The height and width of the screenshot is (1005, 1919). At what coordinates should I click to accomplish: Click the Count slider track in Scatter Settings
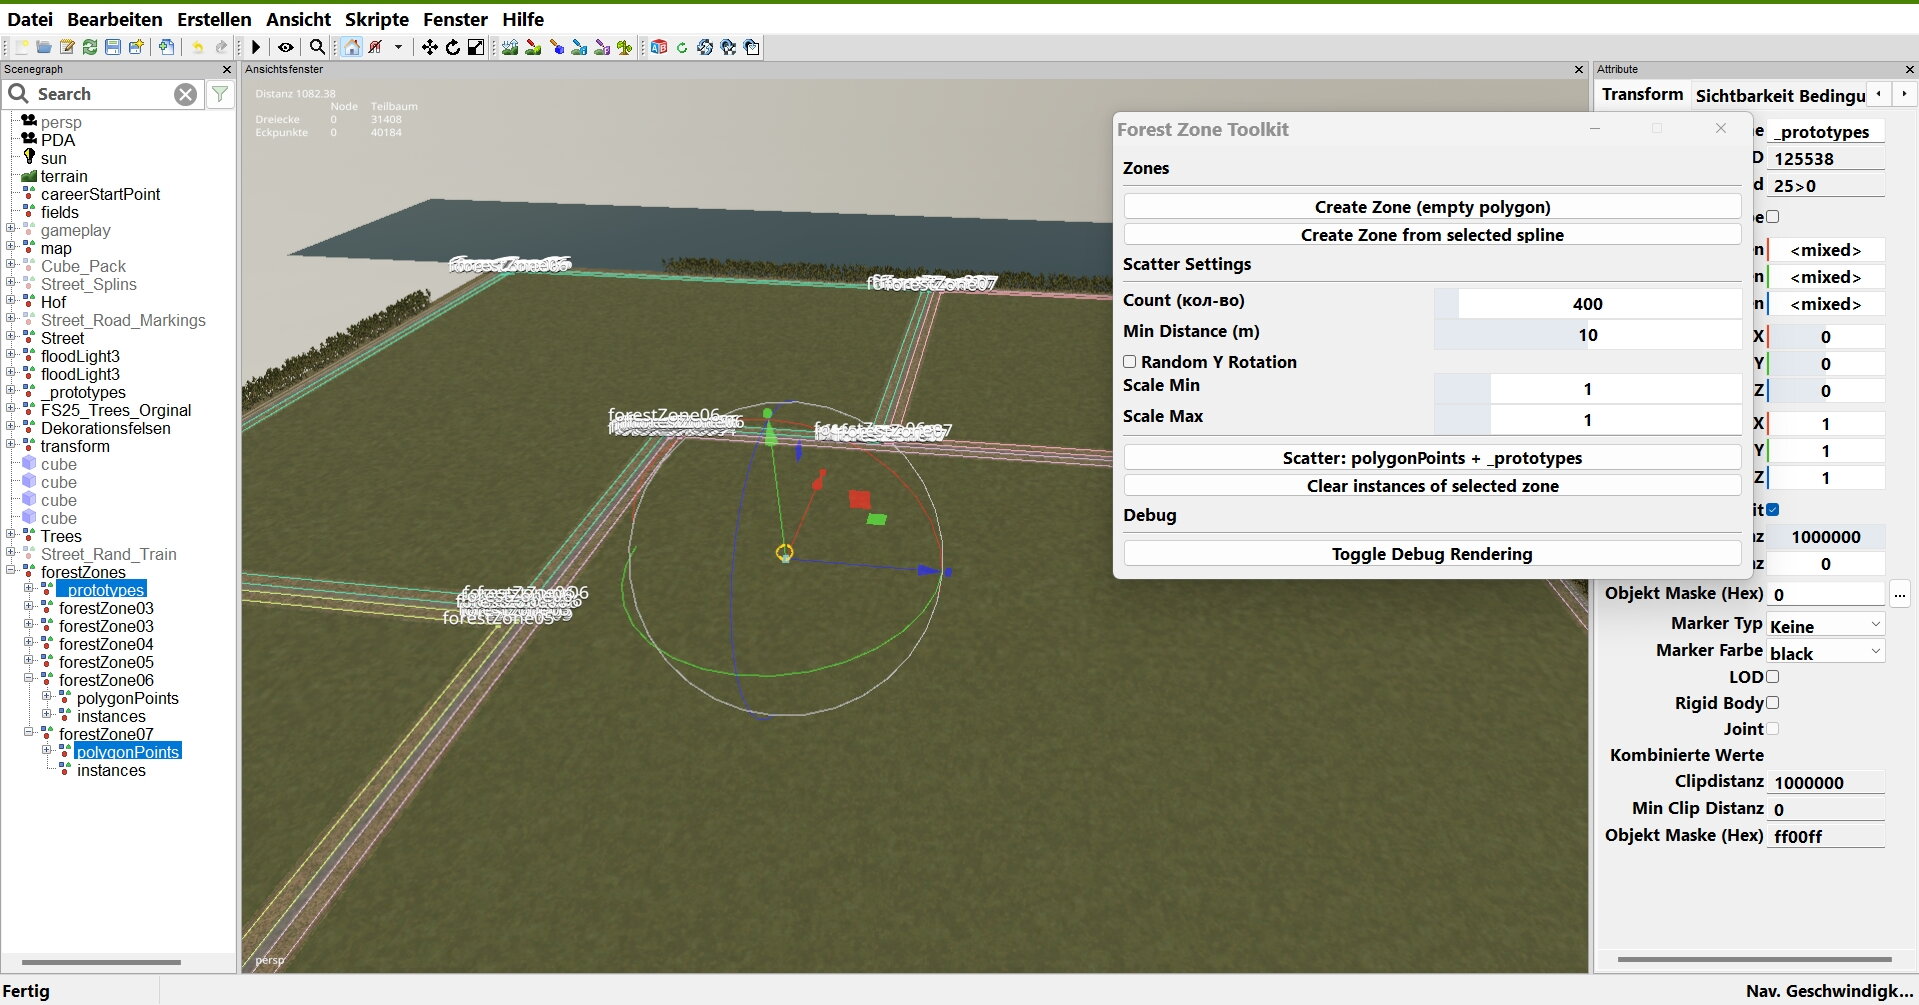pos(1586,303)
